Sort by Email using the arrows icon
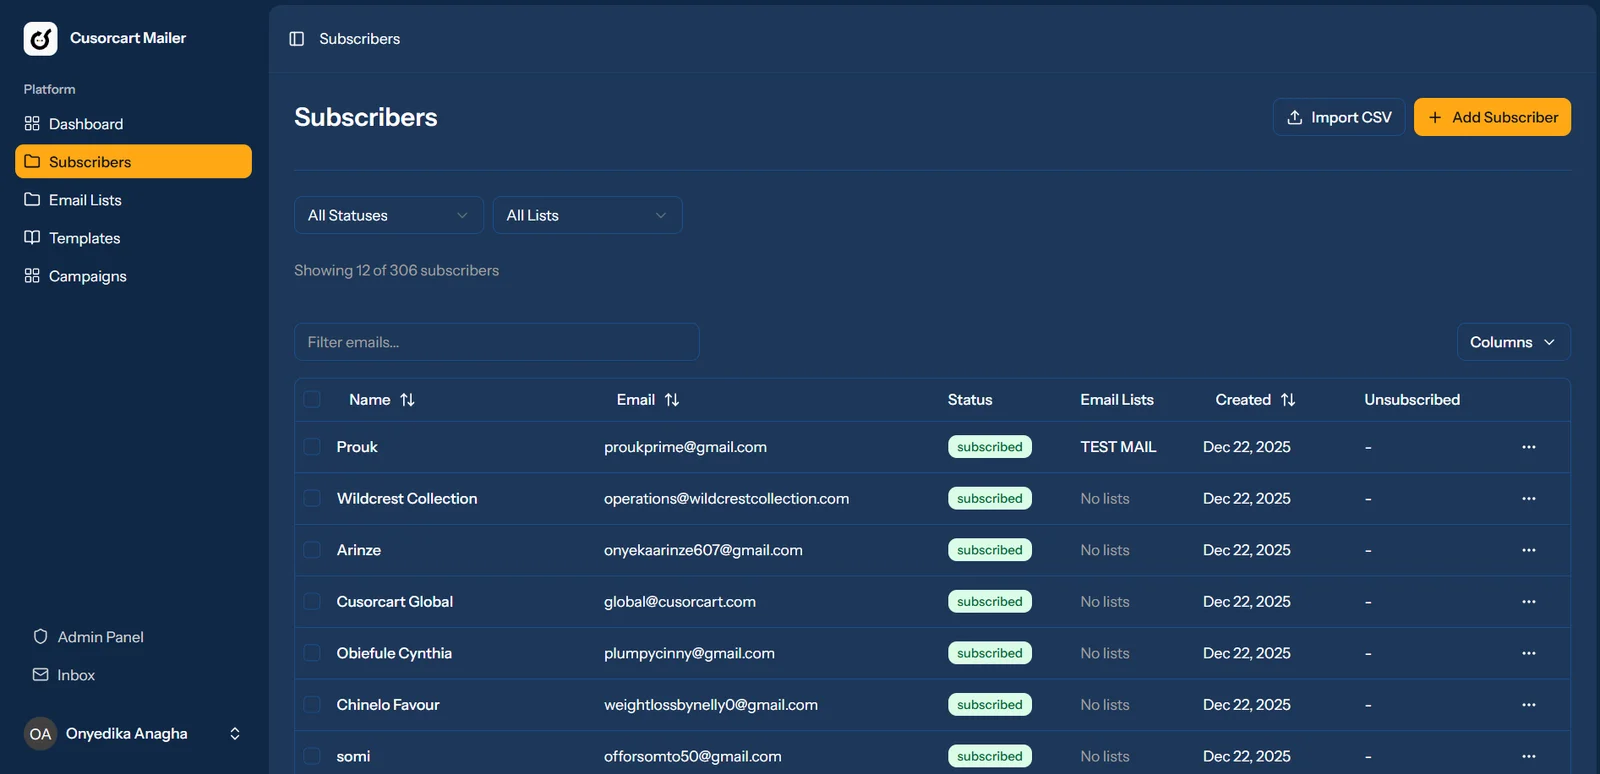The height and width of the screenshot is (774, 1600). tap(672, 400)
